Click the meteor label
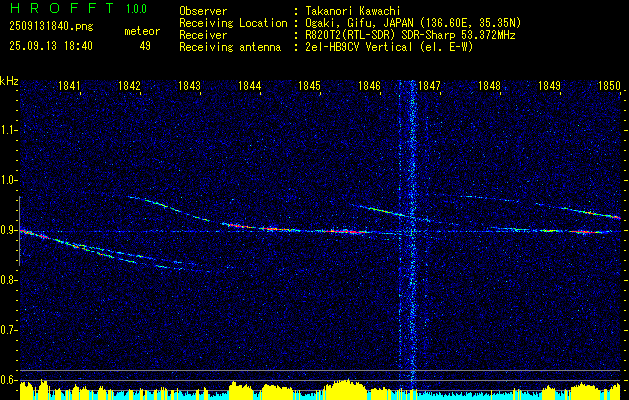The height and width of the screenshot is (400, 629). coord(142,31)
